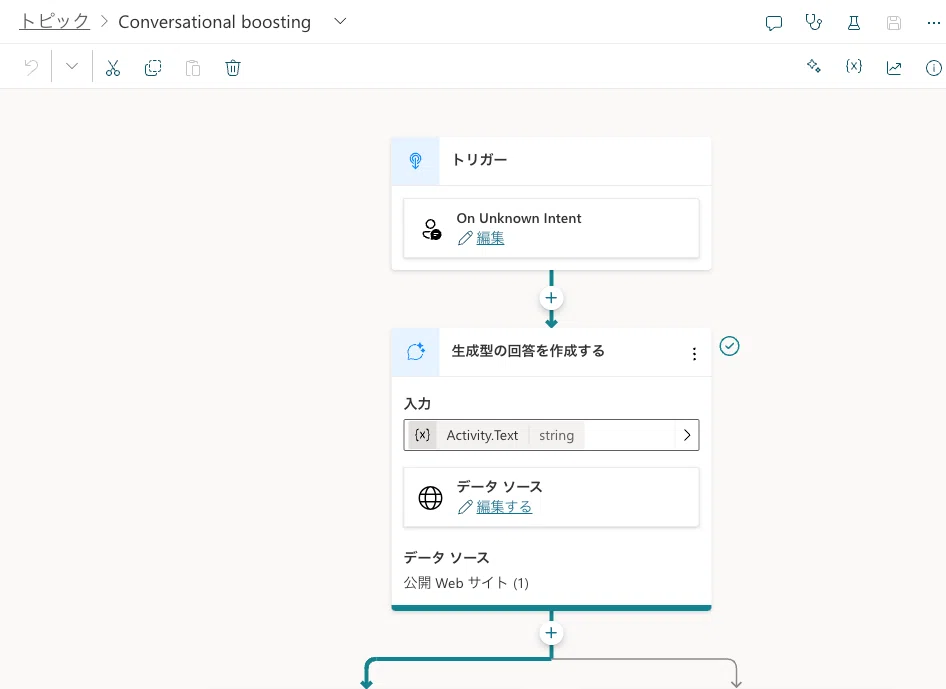
Task: Expand the Conversational boosting topic dropdown
Action: 340,21
